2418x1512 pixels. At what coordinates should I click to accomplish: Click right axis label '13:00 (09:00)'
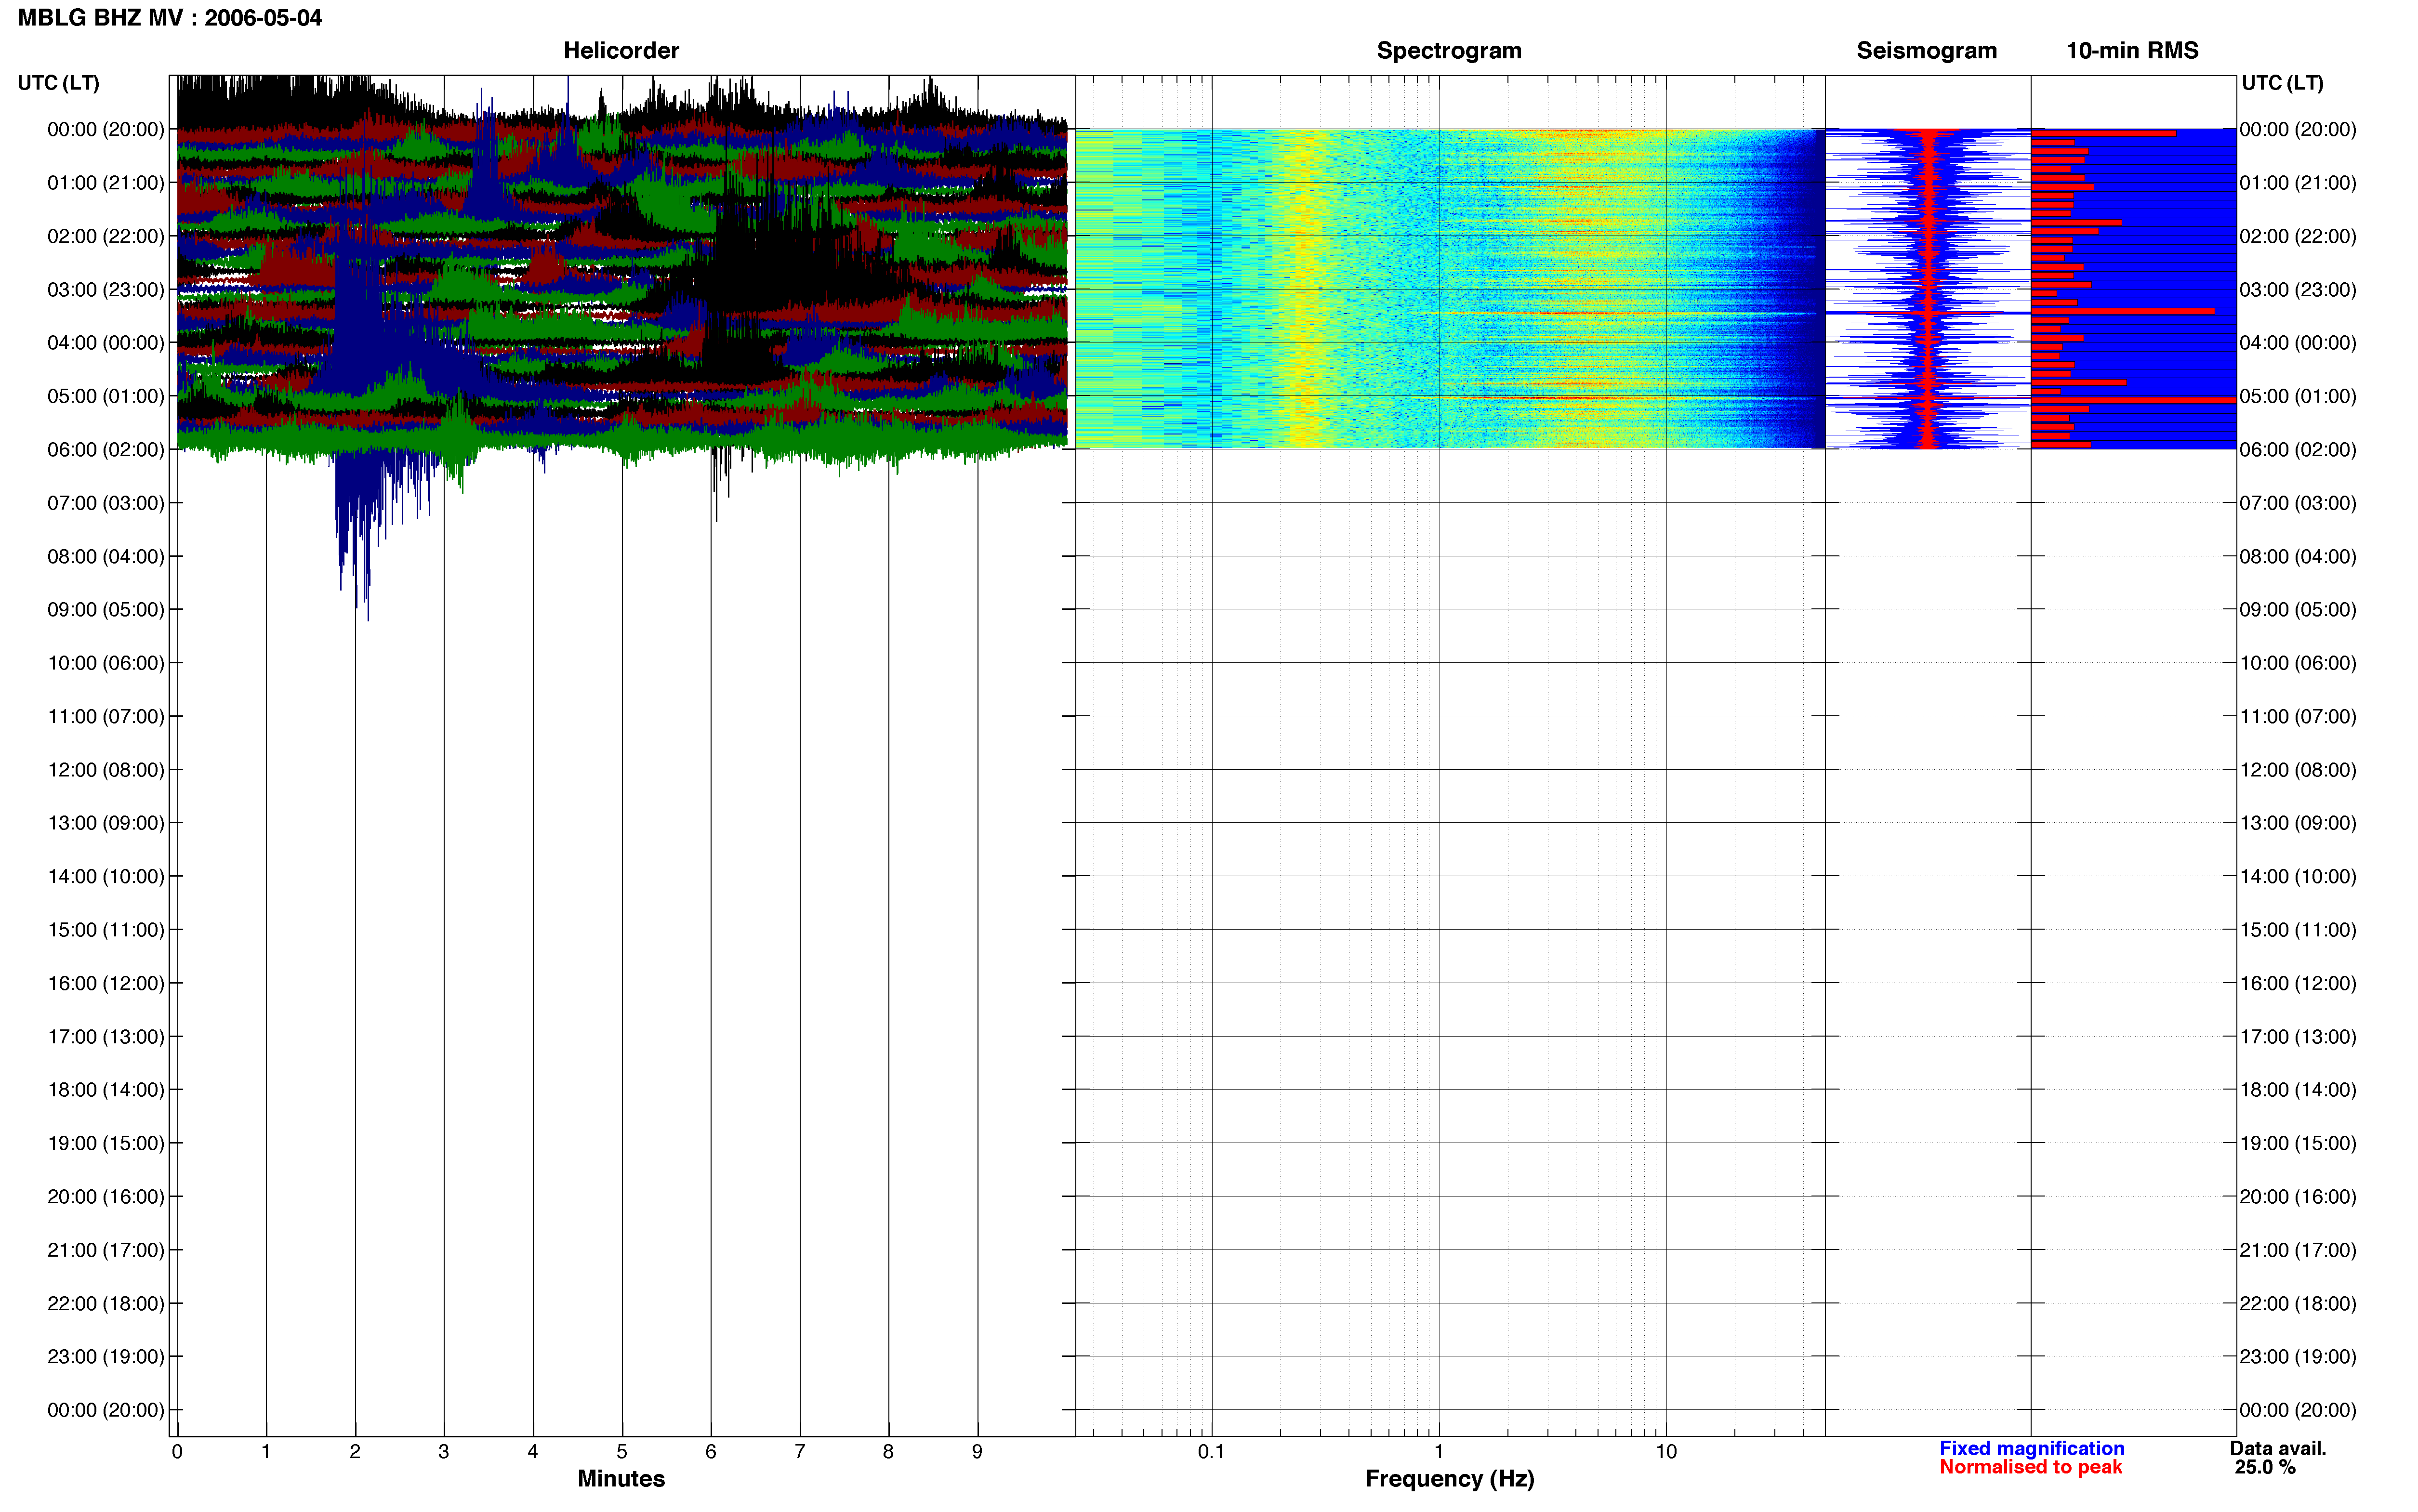[x=2298, y=823]
